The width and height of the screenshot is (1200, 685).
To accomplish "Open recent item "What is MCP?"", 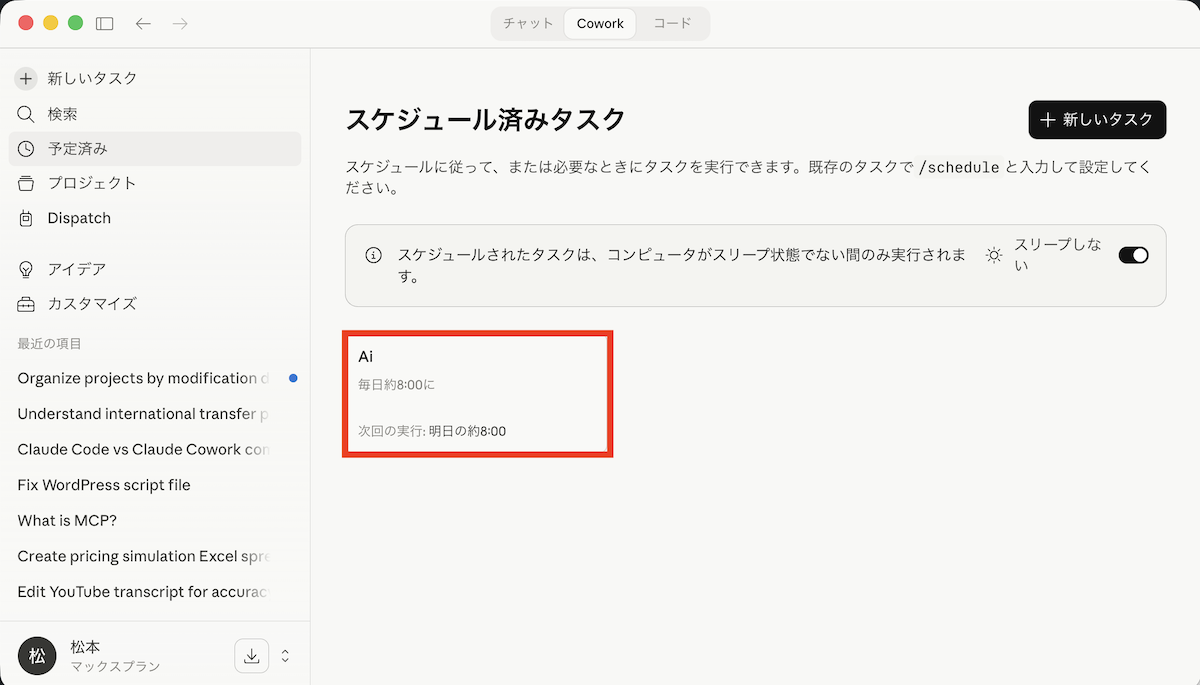I will point(67,520).
